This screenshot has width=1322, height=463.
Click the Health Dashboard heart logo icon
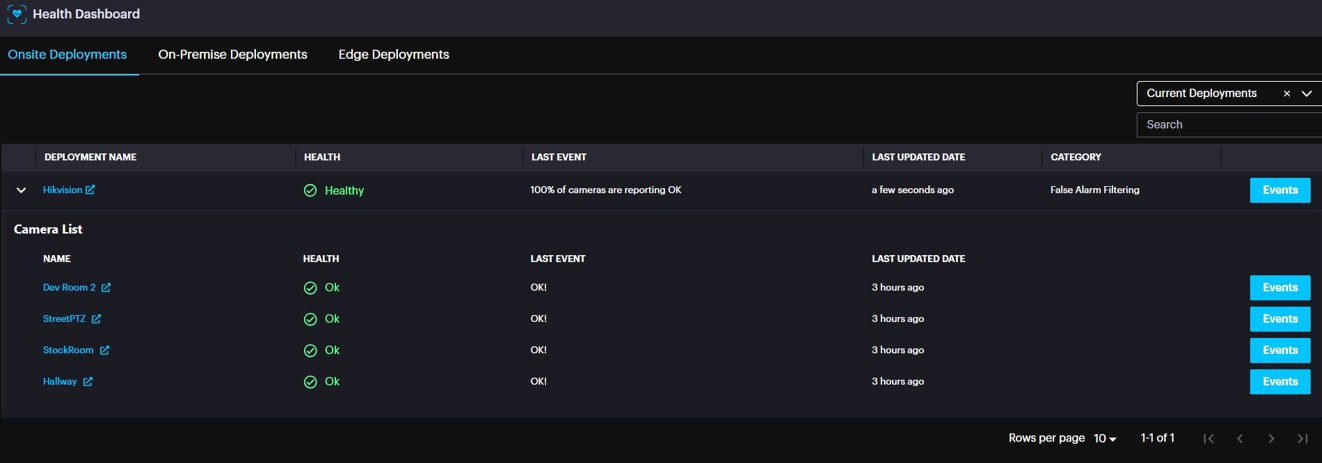pos(16,15)
